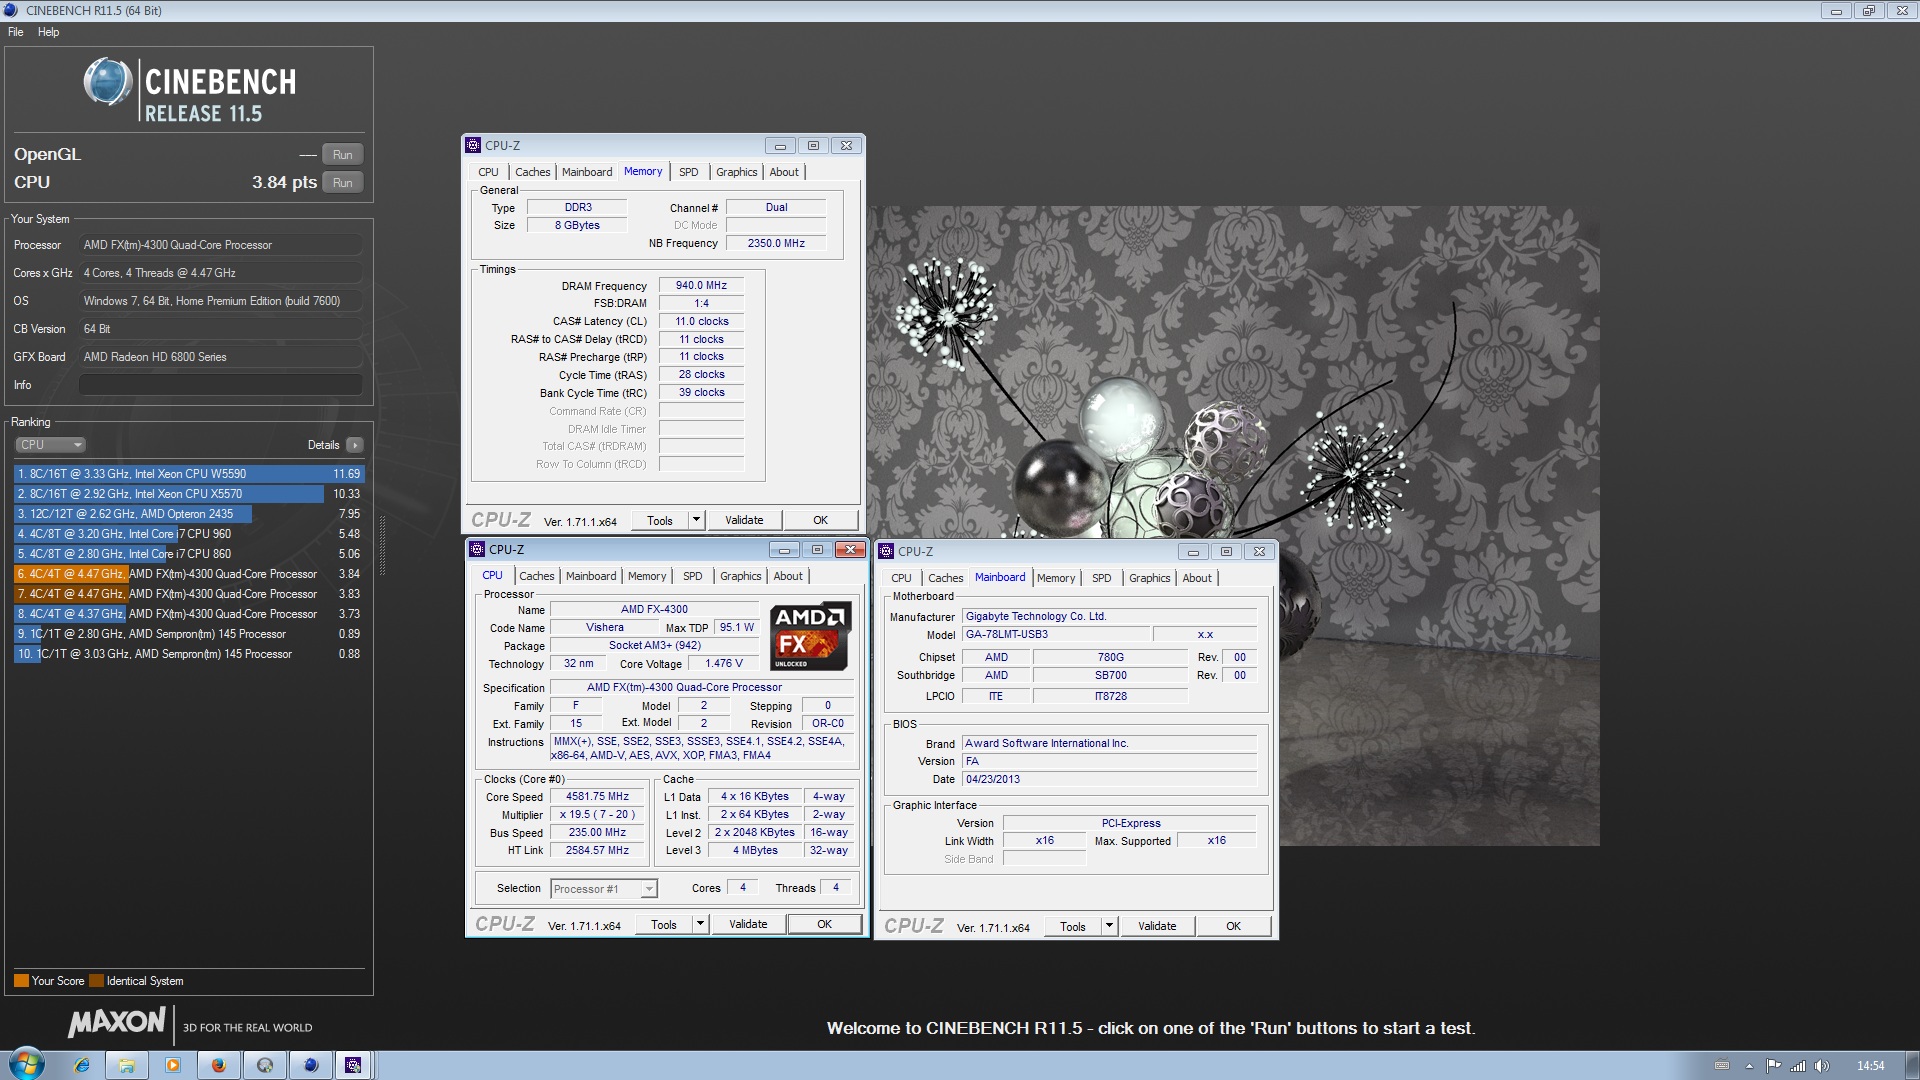Open Tools dropdown arrow in Memory window
Screen dimensions: 1920x1080
tap(697, 521)
